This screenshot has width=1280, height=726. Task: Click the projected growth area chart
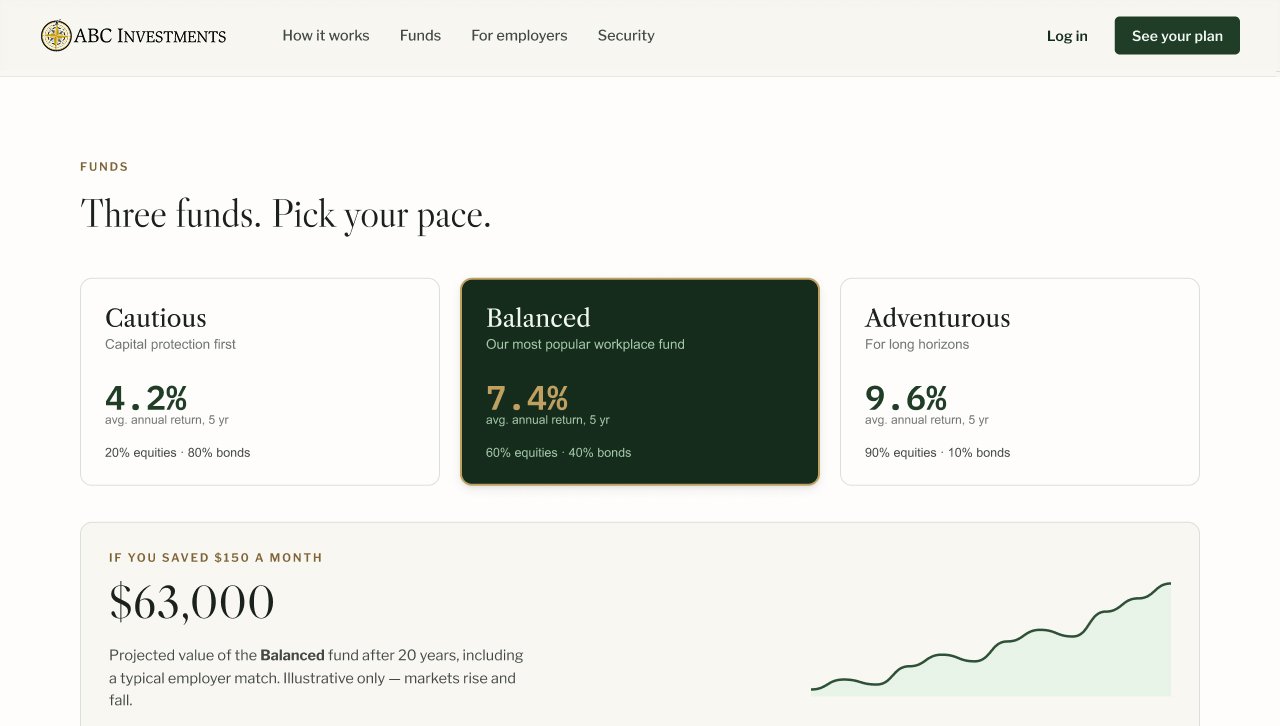(x=991, y=639)
